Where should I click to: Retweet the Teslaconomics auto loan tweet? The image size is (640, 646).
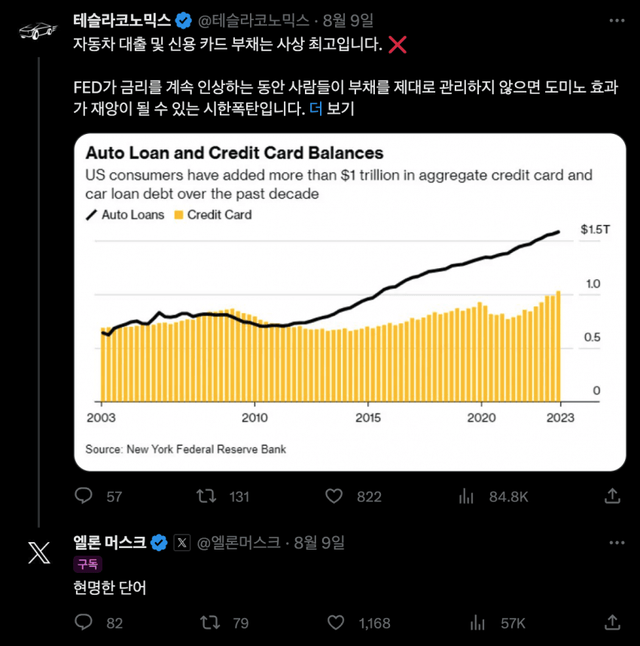click(209, 496)
